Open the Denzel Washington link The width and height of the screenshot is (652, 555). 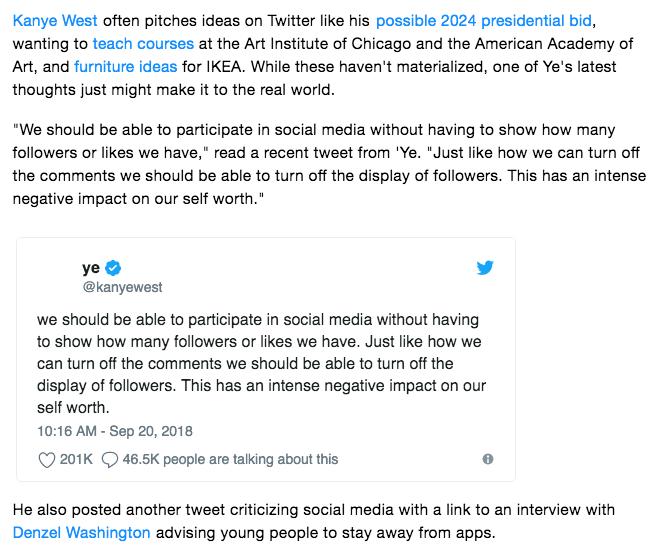[x=81, y=533]
